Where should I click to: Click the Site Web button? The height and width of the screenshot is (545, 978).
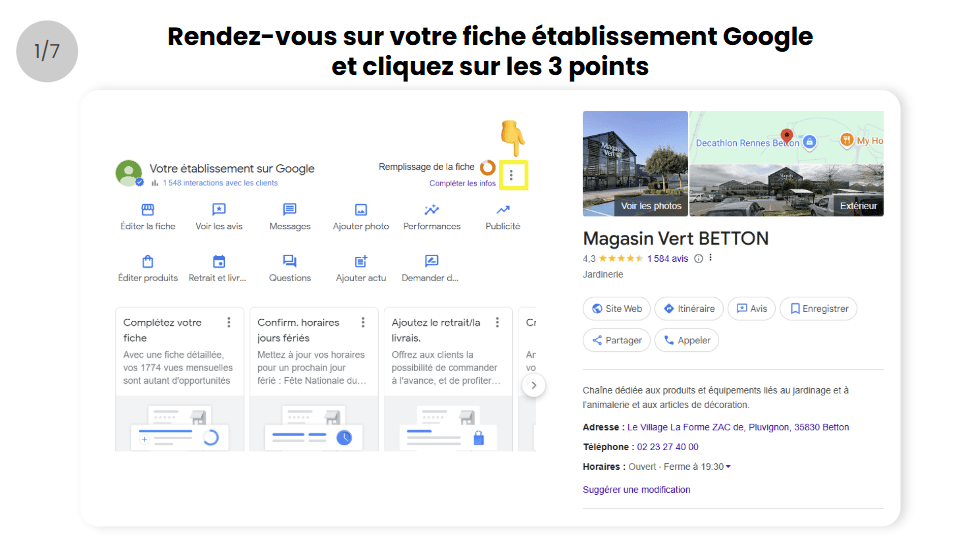point(617,309)
